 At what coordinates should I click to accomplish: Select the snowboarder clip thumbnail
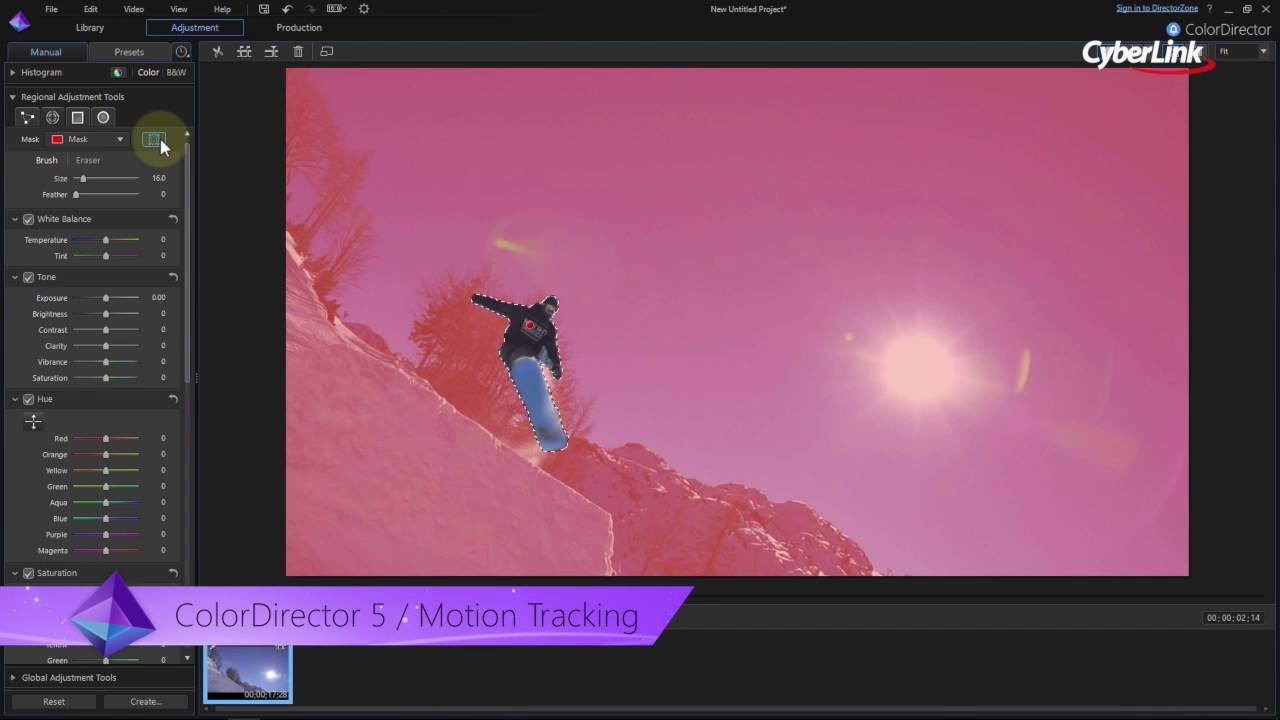(x=248, y=673)
